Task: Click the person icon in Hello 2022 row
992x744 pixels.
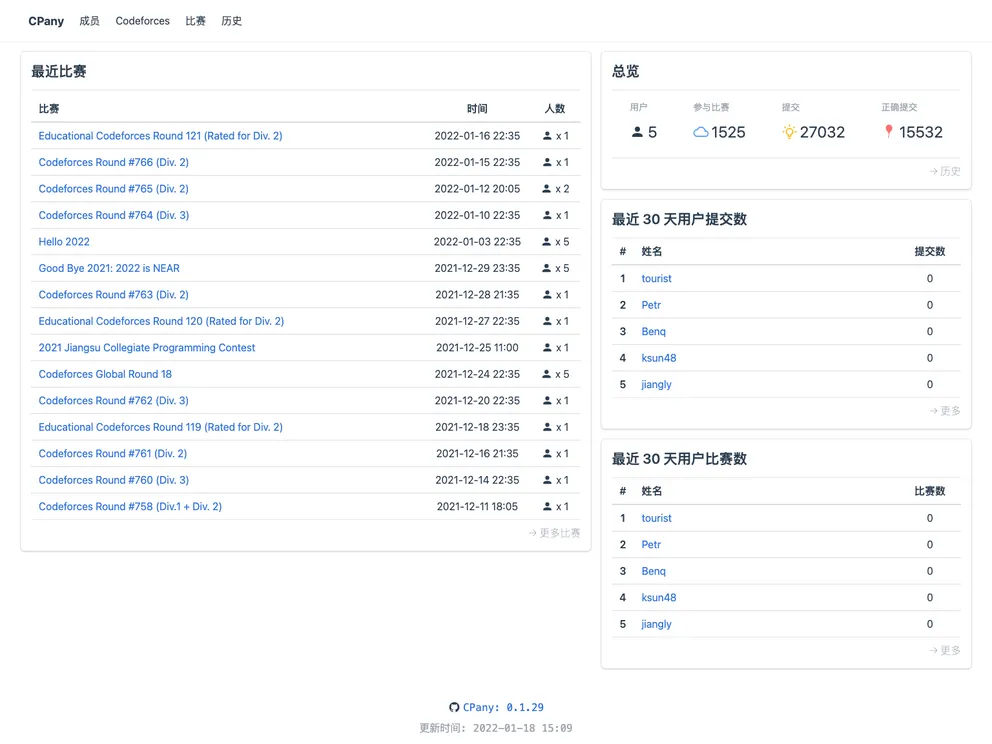Action: [x=547, y=242]
